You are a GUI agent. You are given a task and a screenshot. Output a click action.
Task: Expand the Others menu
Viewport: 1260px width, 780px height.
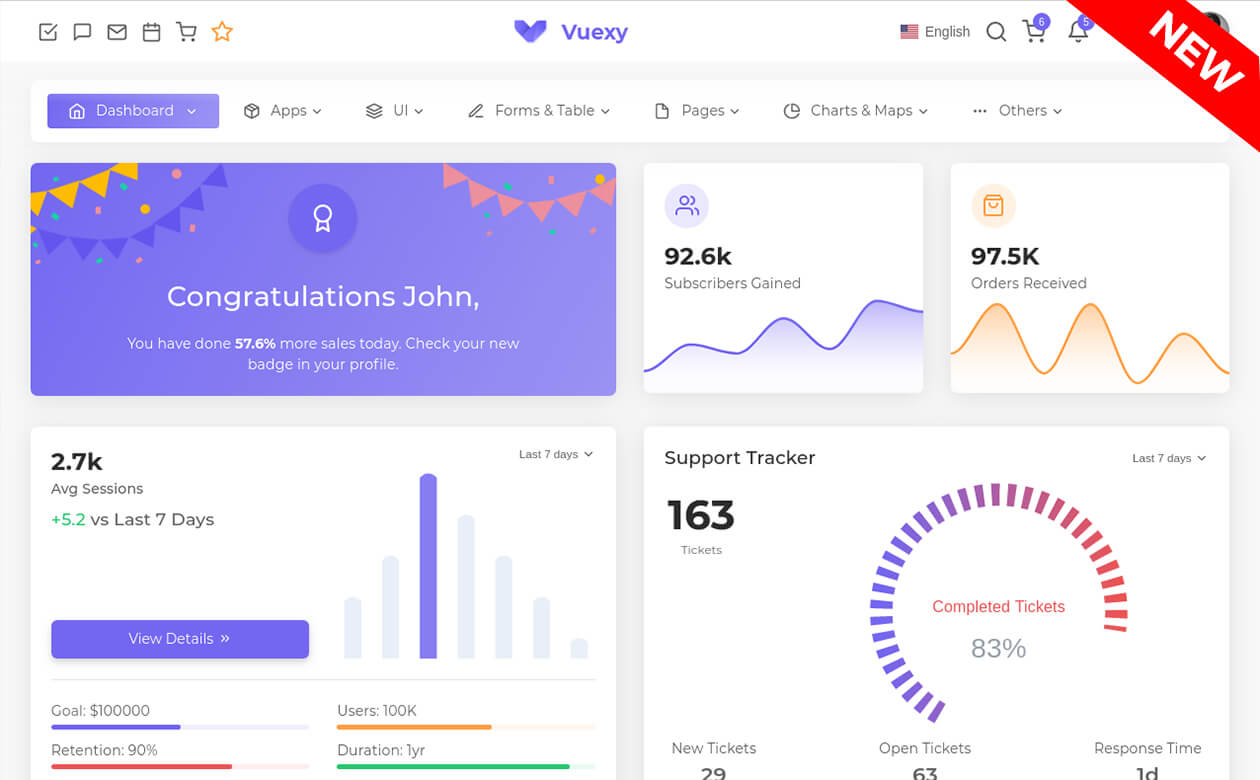[1017, 111]
